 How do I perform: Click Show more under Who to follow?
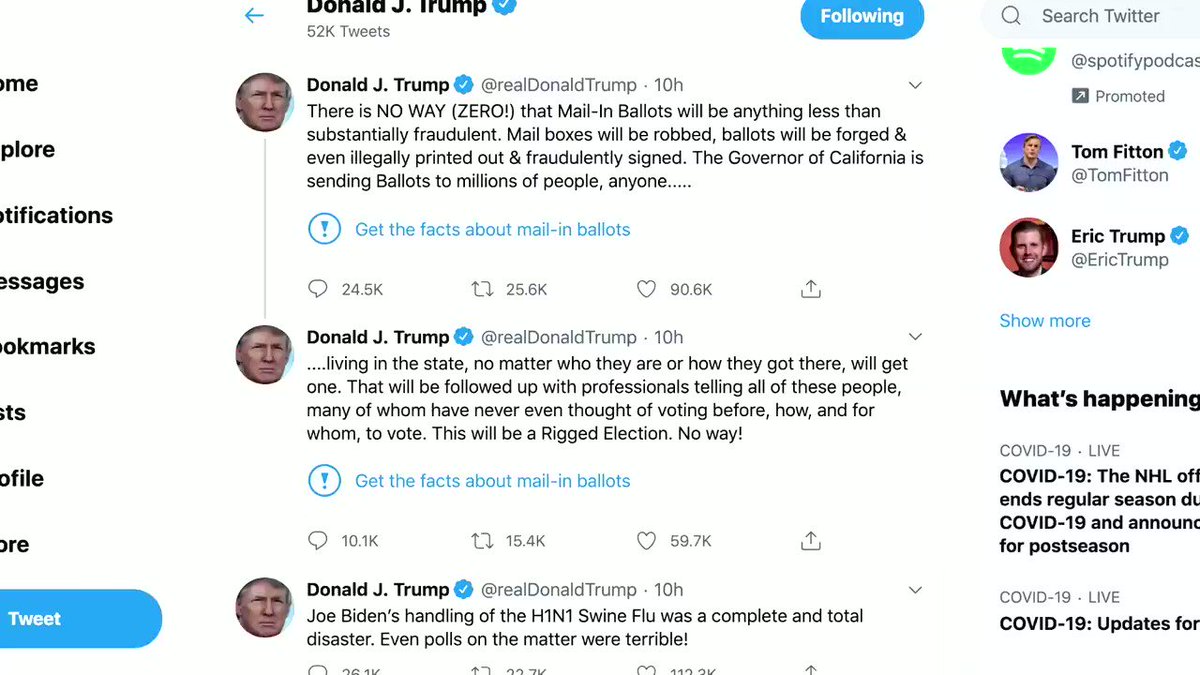tap(1045, 321)
